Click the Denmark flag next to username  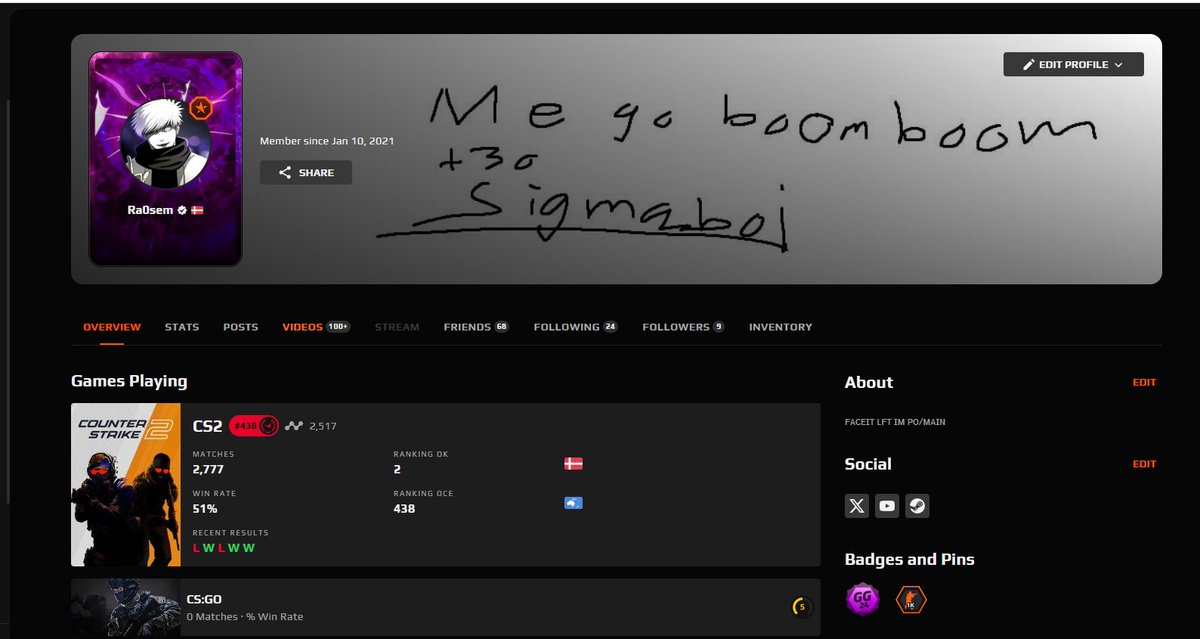197,211
